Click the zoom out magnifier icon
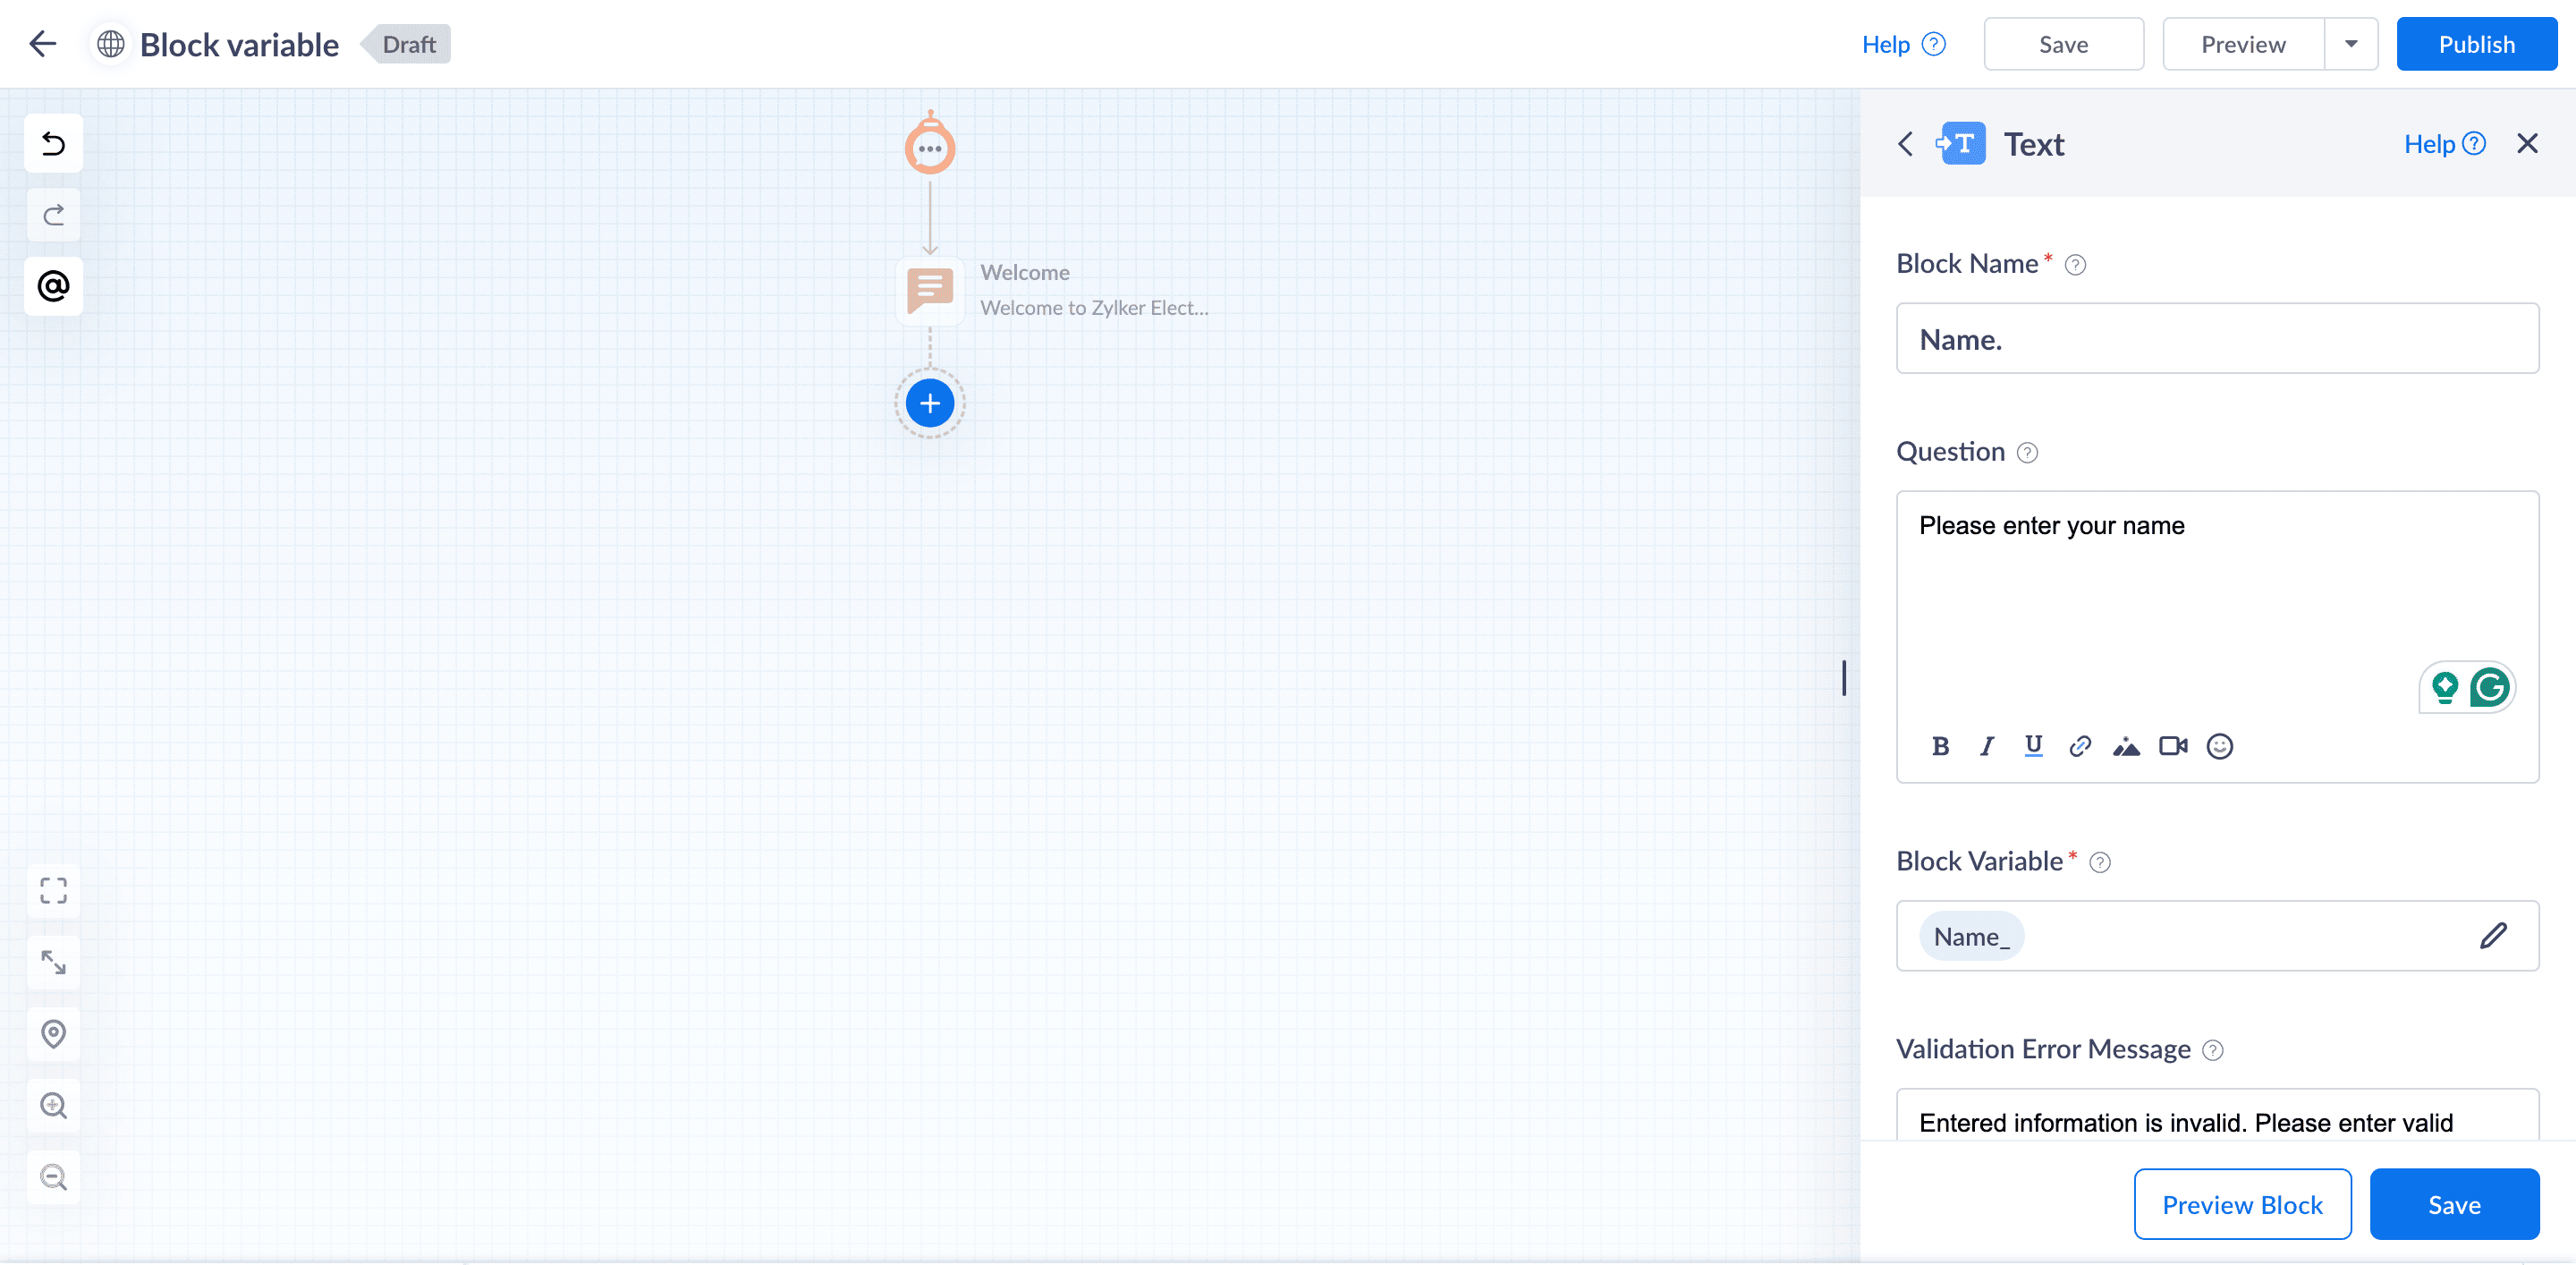The height and width of the screenshot is (1265, 2576). (x=54, y=1177)
